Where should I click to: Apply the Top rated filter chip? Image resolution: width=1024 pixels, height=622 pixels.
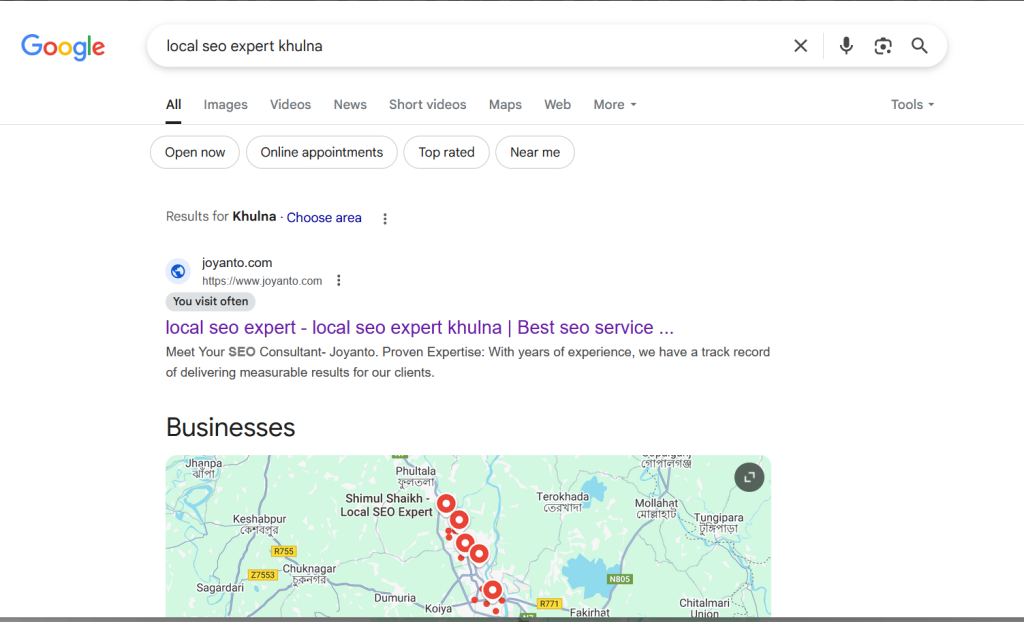tap(446, 152)
